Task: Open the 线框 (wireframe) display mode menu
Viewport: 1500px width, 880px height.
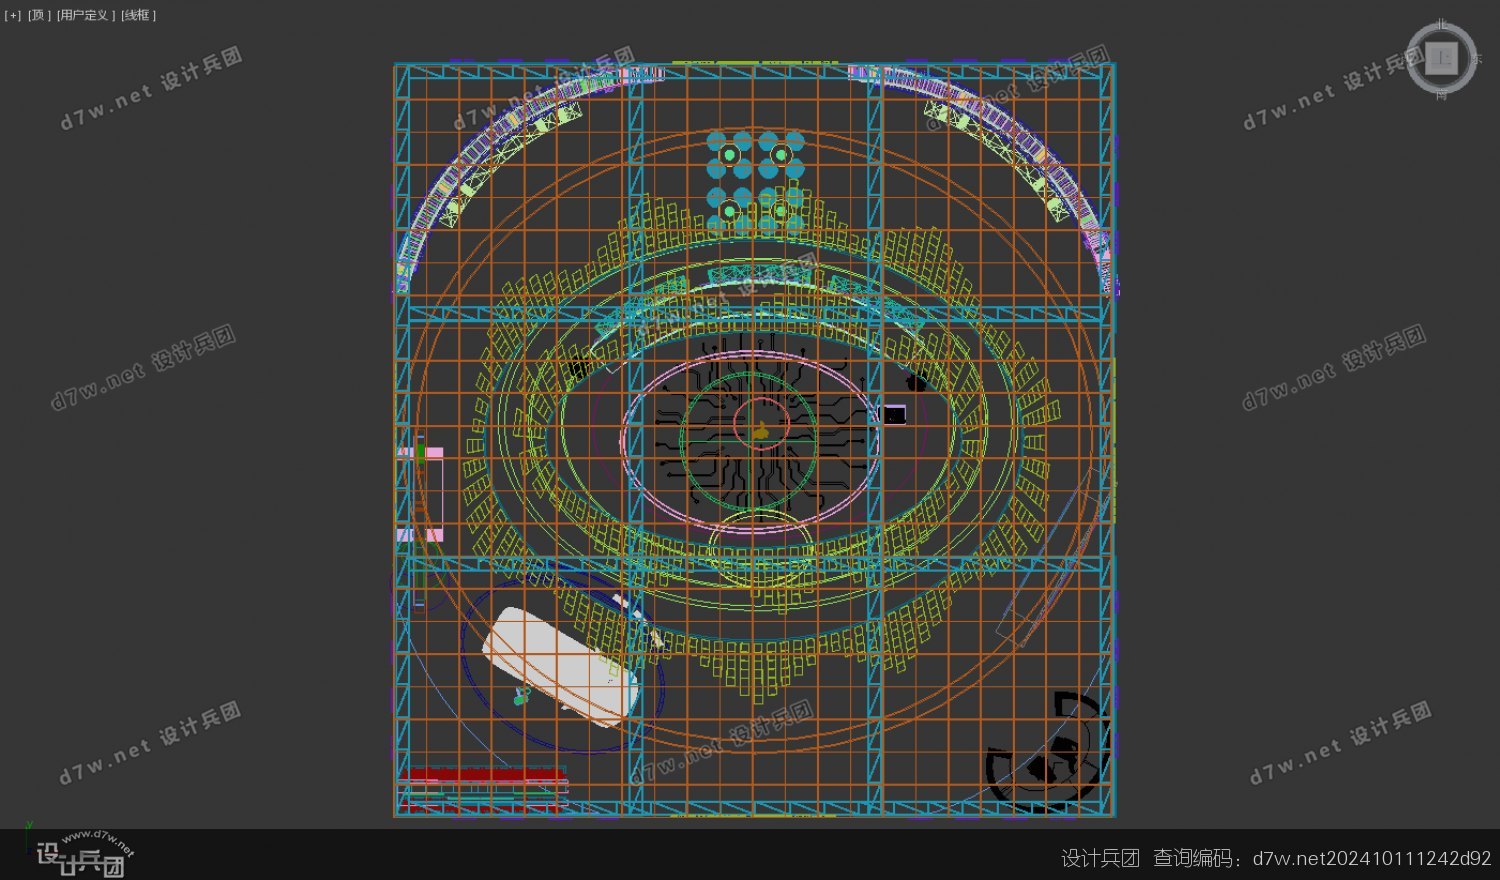Action: click(139, 15)
